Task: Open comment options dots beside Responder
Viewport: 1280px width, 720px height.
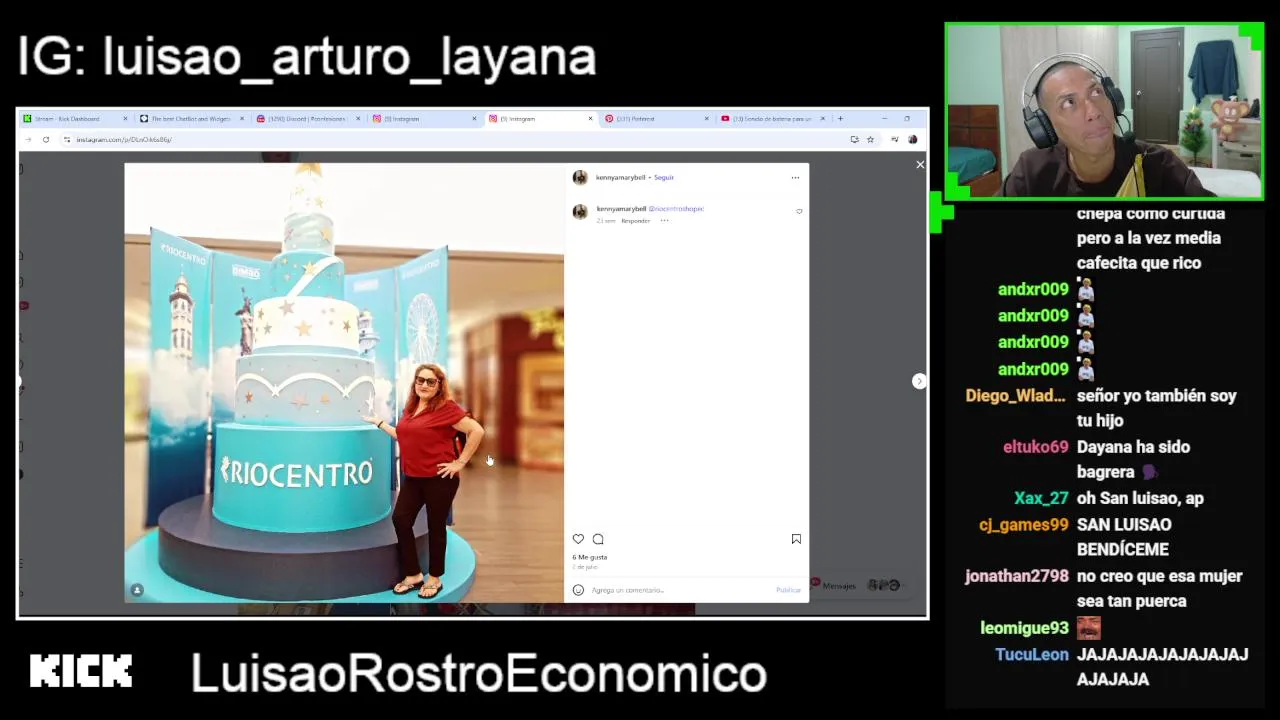Action: click(x=664, y=220)
